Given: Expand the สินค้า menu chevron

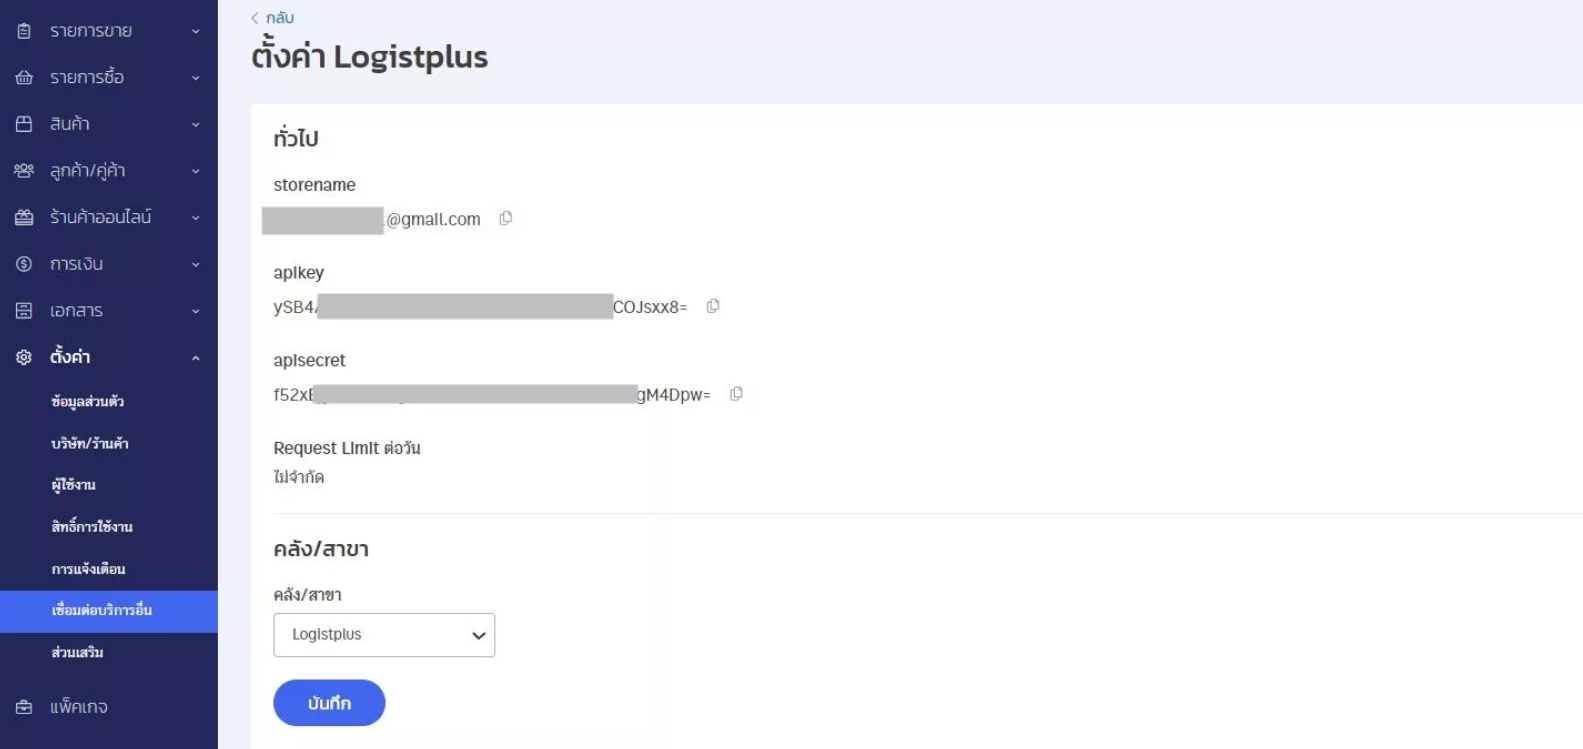Looking at the screenshot, I should pyautogui.click(x=196, y=125).
